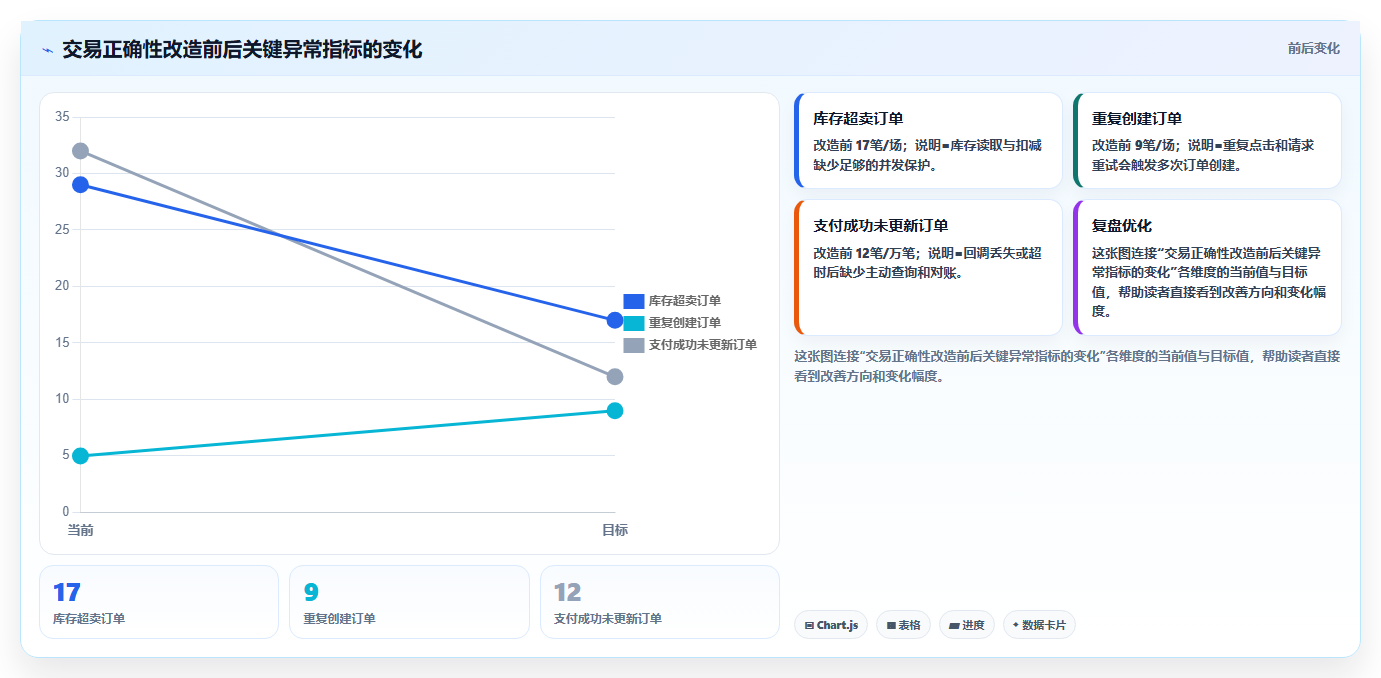Click the 前后变化 label in header
This screenshot has width=1381, height=678.
pyautogui.click(x=1313, y=48)
